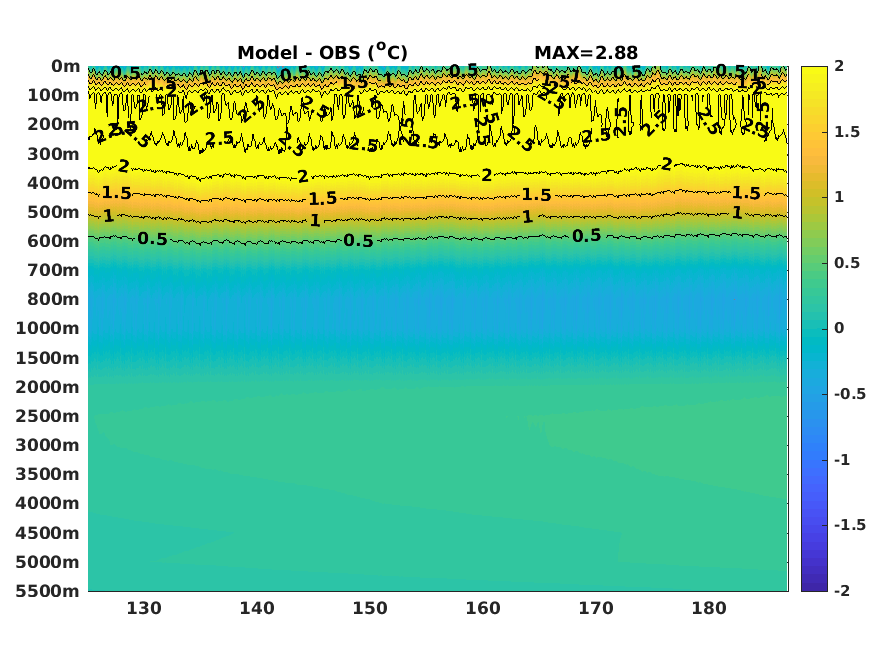Select the "170" longitude axis label

(596, 608)
